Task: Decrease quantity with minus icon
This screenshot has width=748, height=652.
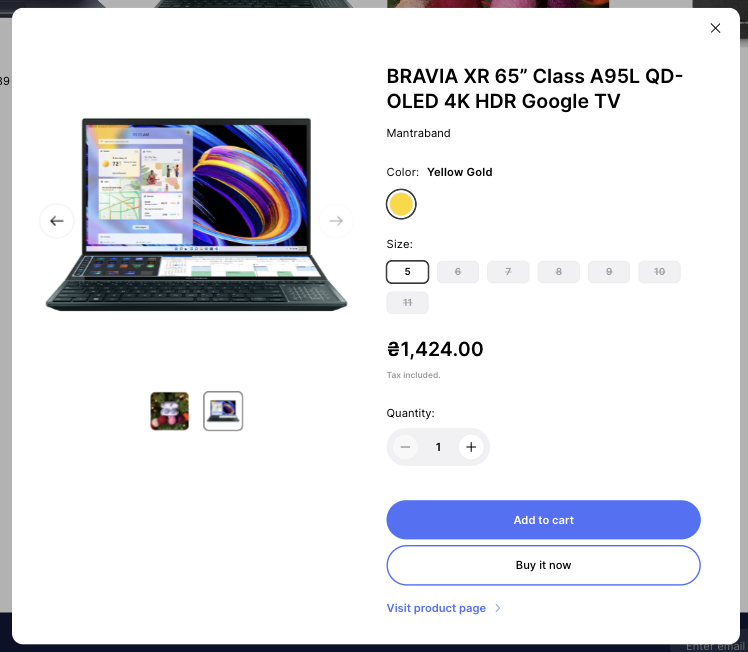Action: point(405,447)
